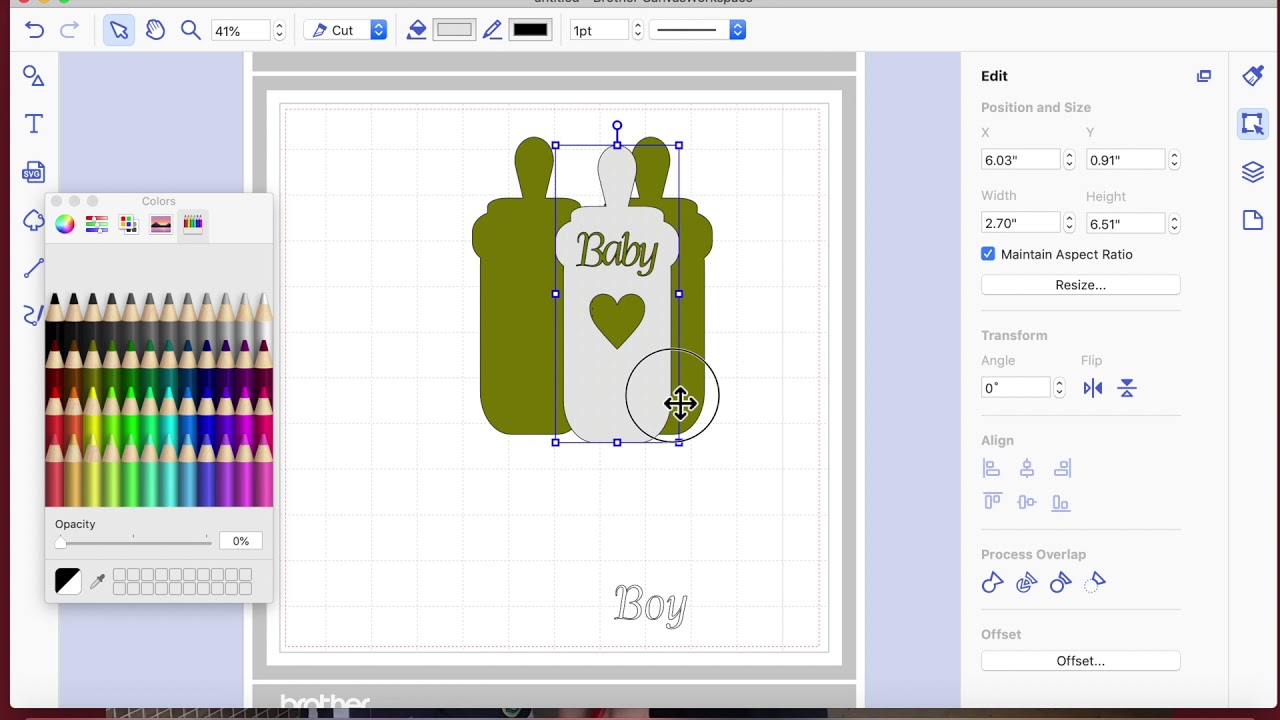Flip the selection horizontally
Viewport: 1280px width, 720px height.
(x=1093, y=388)
